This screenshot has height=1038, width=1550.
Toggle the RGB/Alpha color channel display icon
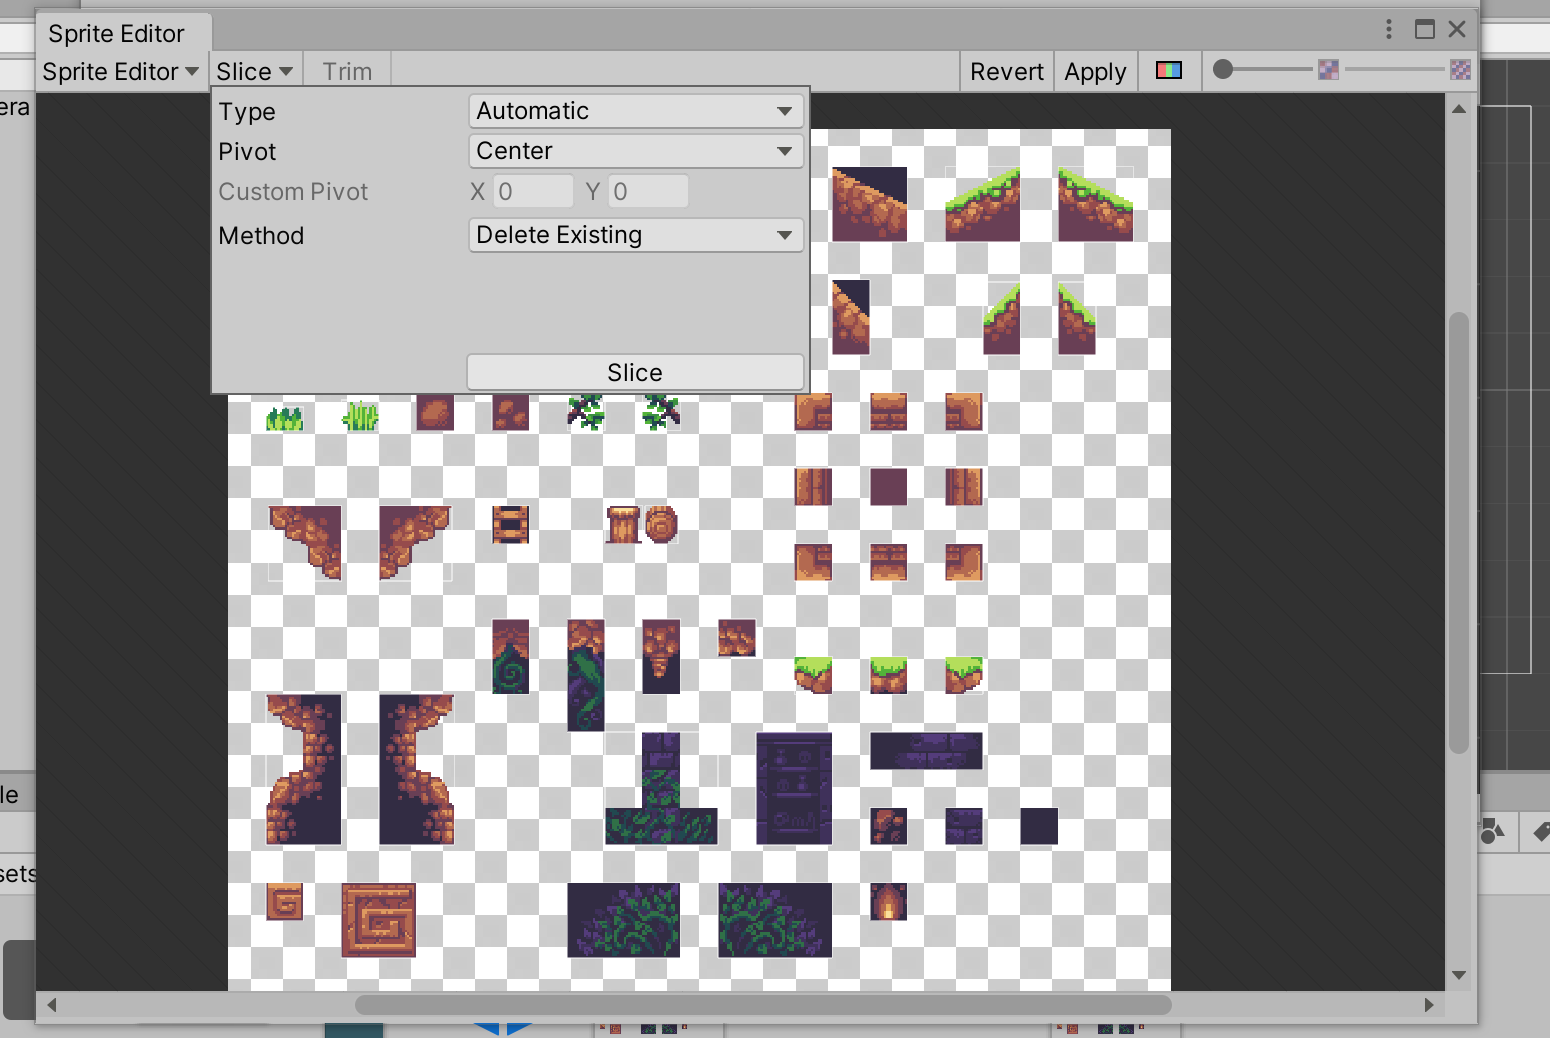[x=1169, y=71]
